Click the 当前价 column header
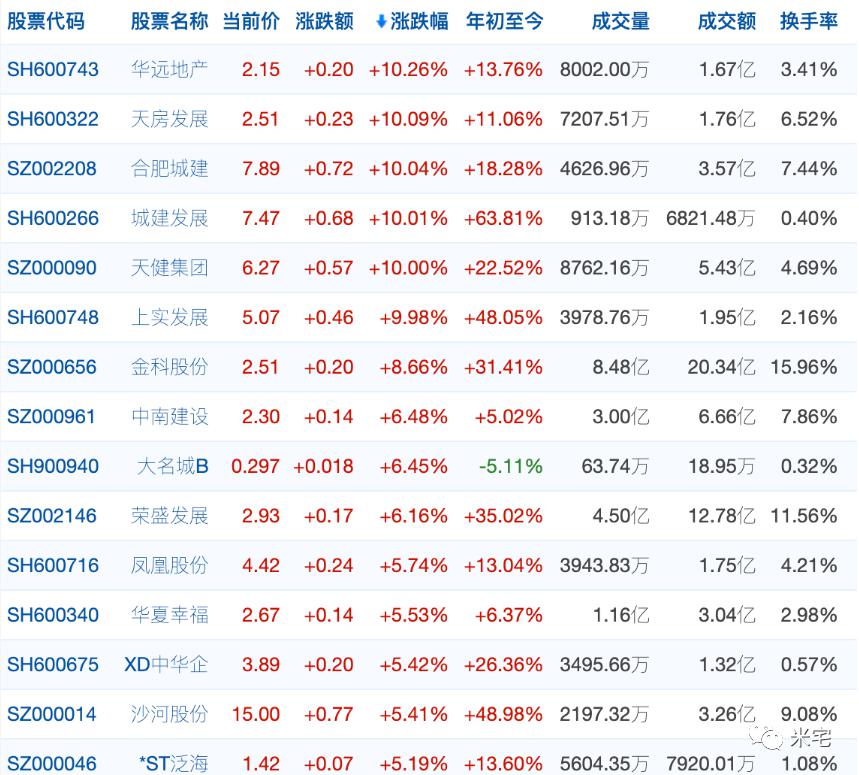 pos(251,21)
